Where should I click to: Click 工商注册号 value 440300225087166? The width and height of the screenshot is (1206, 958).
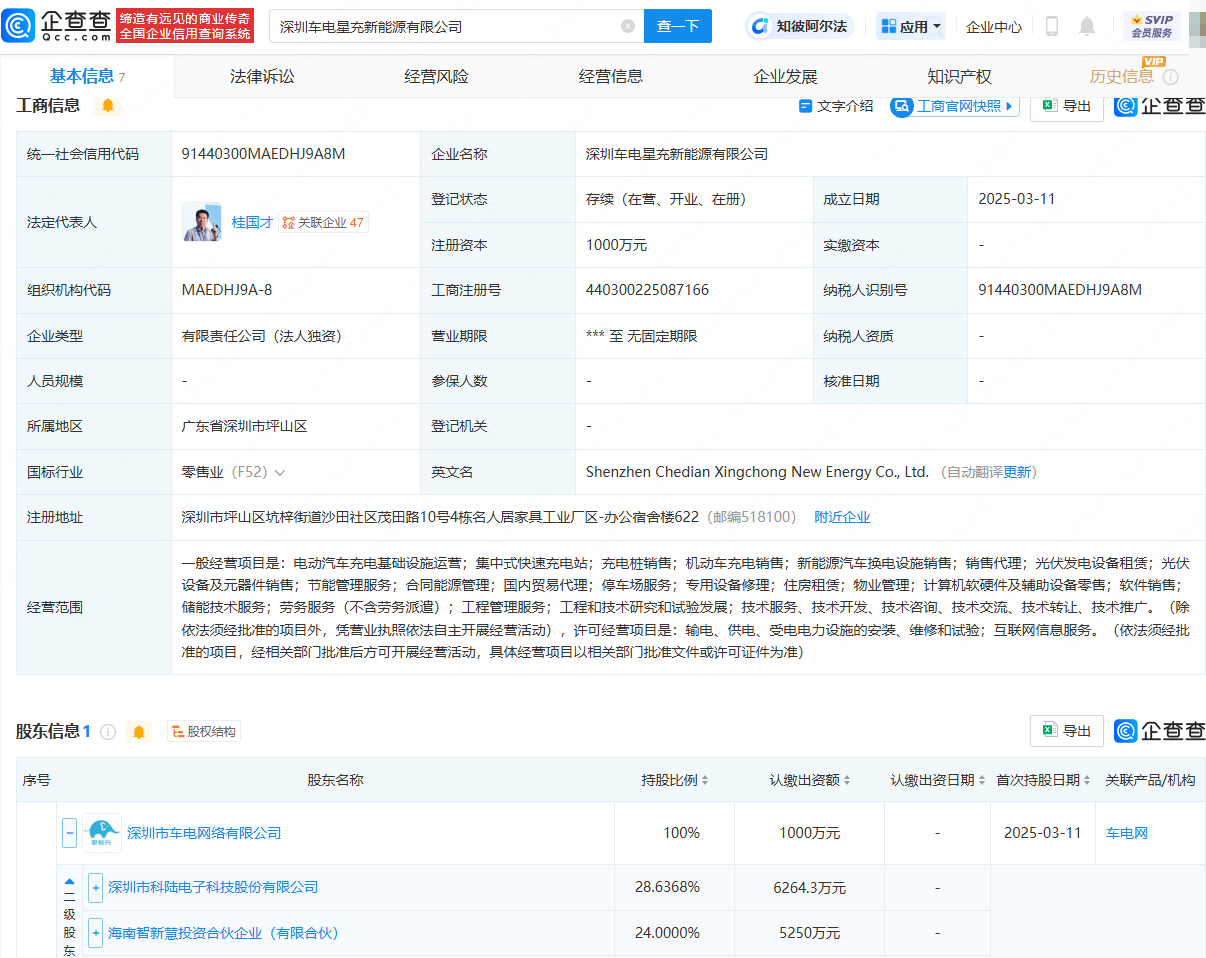tap(647, 290)
